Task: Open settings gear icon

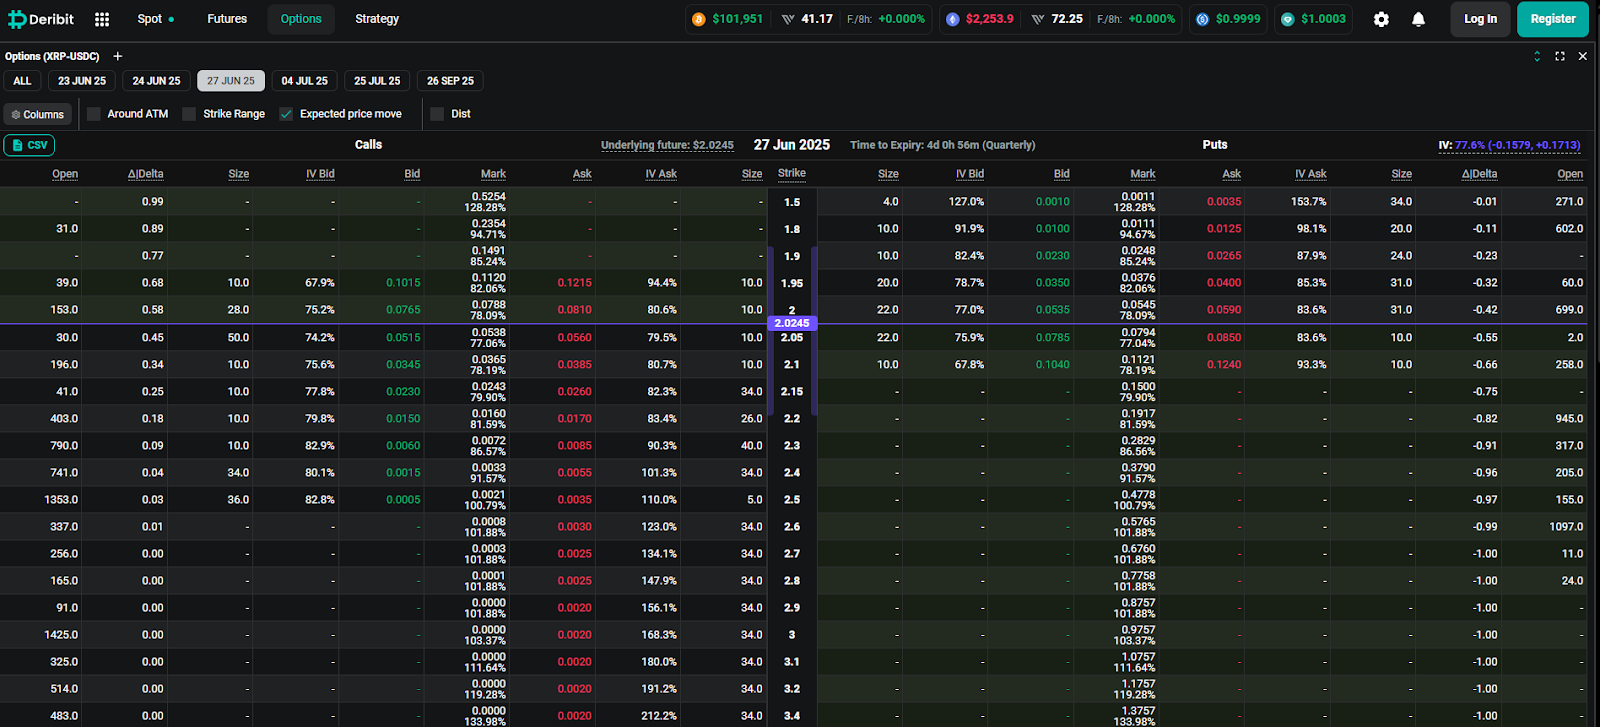Action: [1381, 19]
